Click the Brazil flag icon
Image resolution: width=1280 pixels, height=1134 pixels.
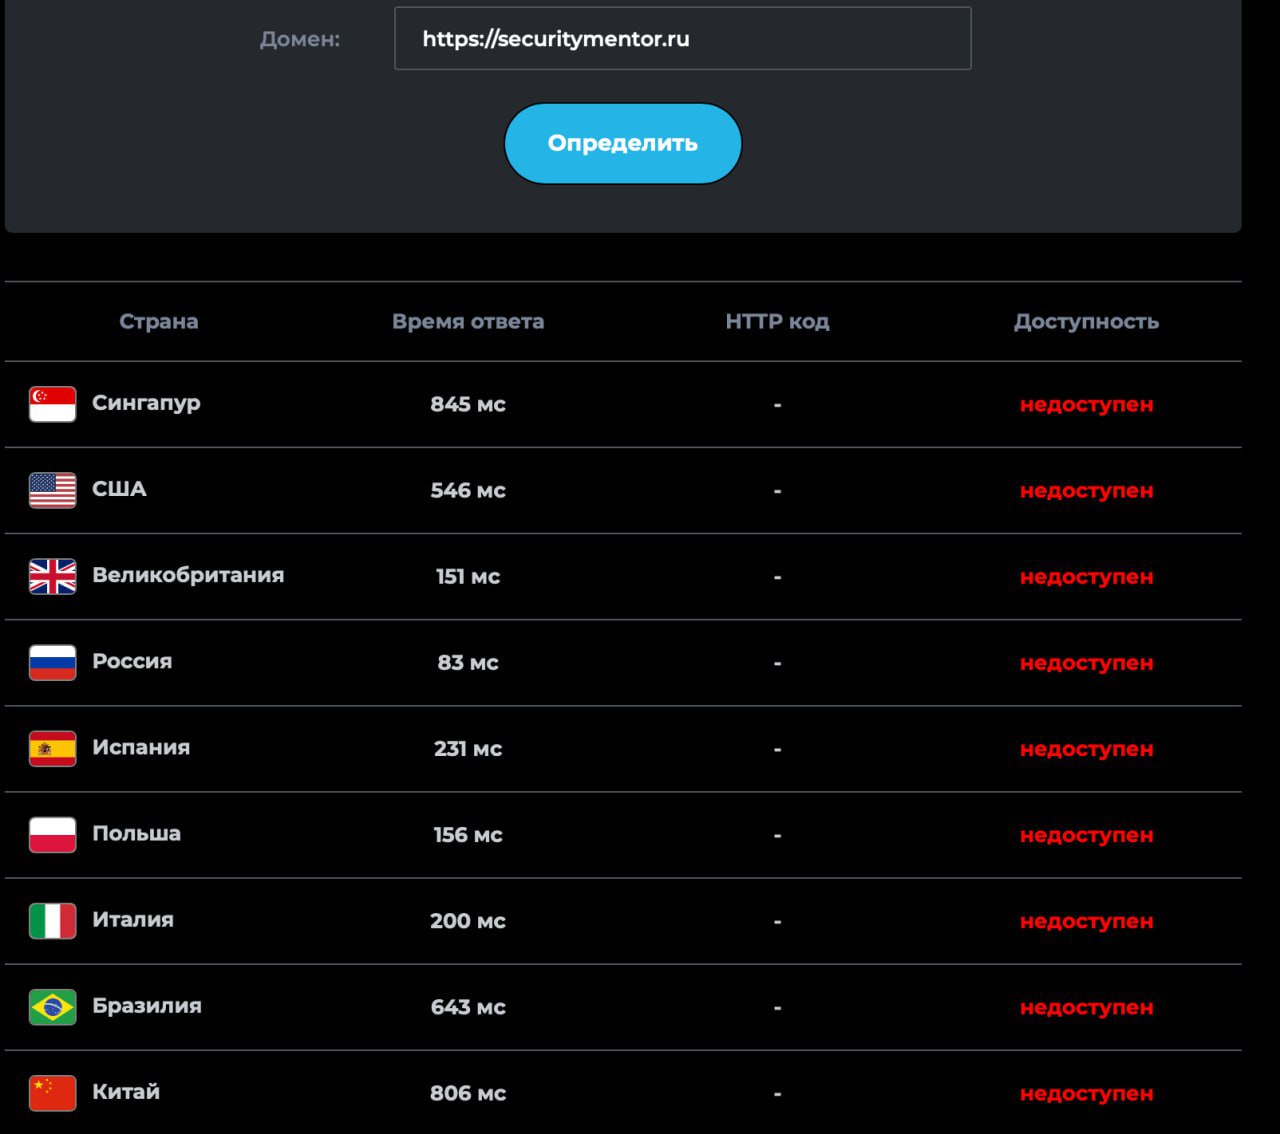[x=53, y=1007]
